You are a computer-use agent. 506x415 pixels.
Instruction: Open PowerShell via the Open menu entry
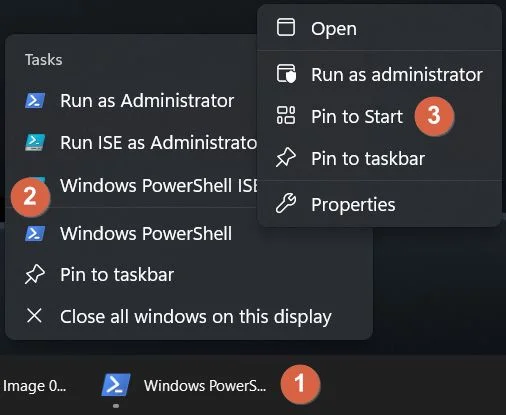coord(379,28)
